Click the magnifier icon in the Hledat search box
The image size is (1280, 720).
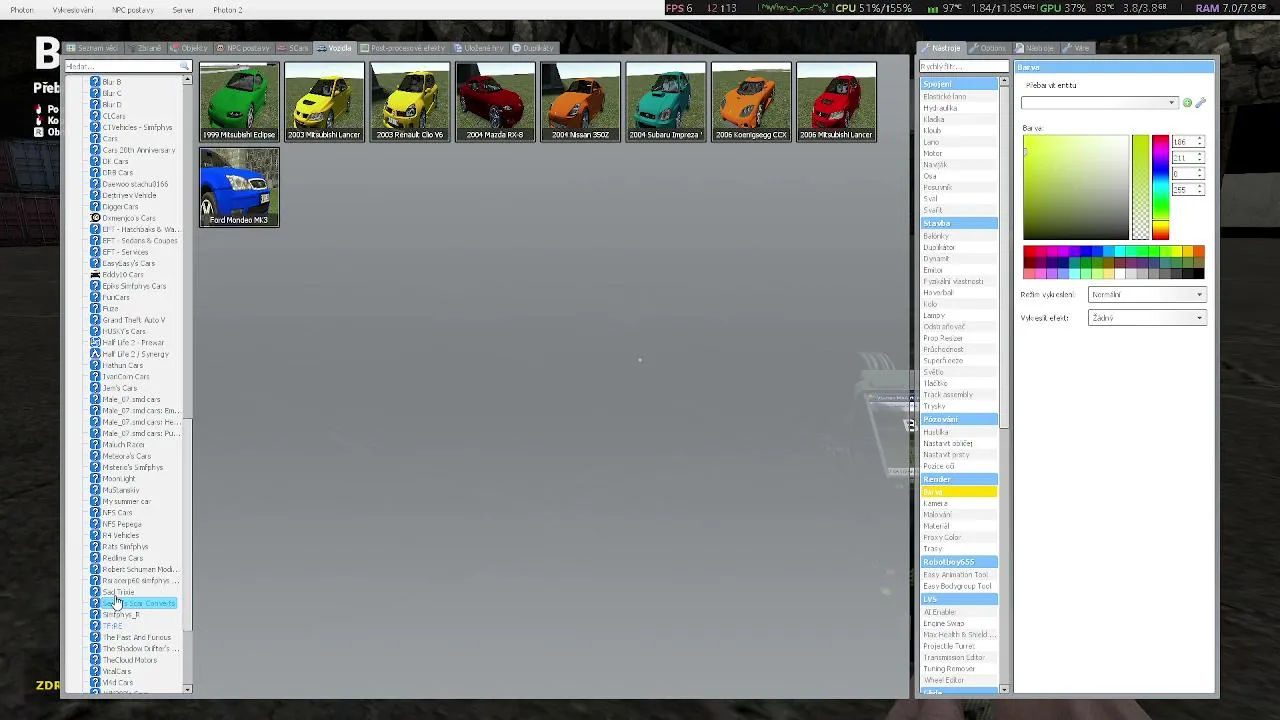pos(185,66)
